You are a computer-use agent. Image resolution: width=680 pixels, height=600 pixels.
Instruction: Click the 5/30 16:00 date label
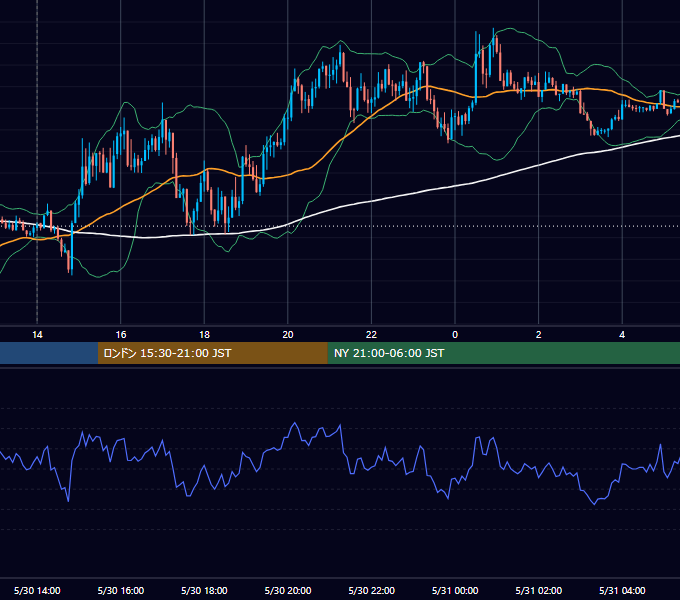[x=121, y=590]
